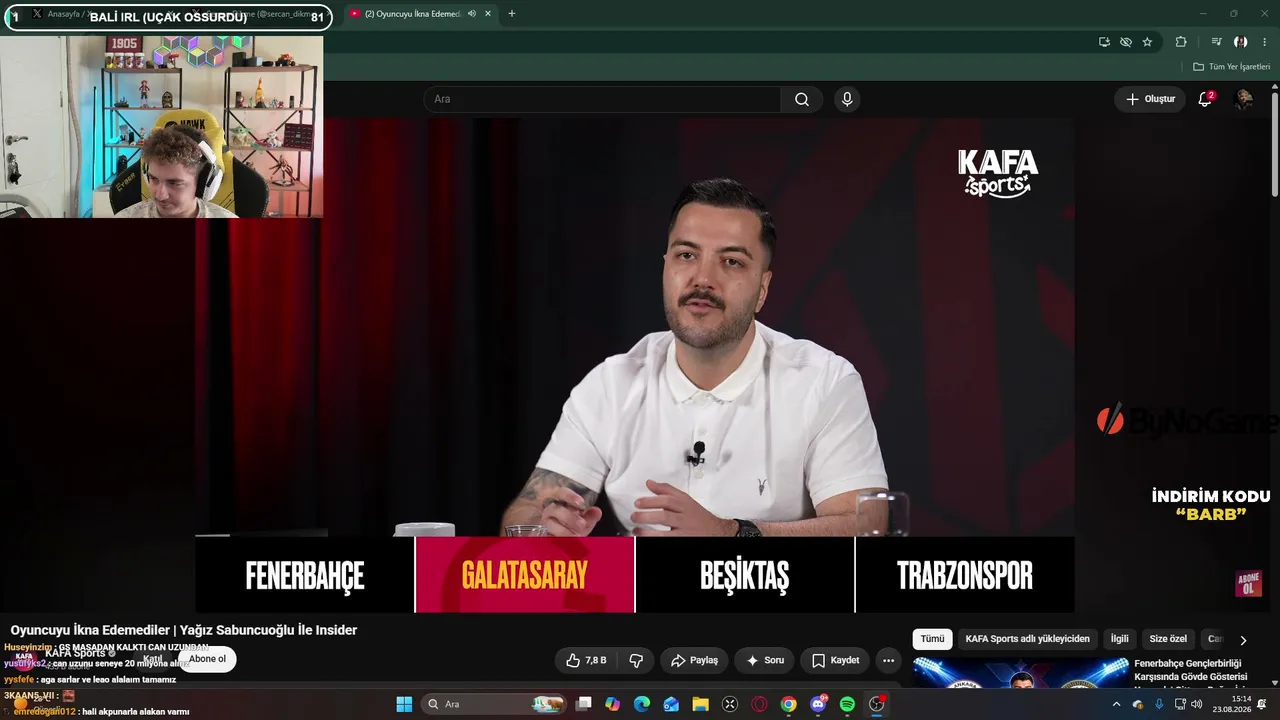Click the YouTube search field

602,99
